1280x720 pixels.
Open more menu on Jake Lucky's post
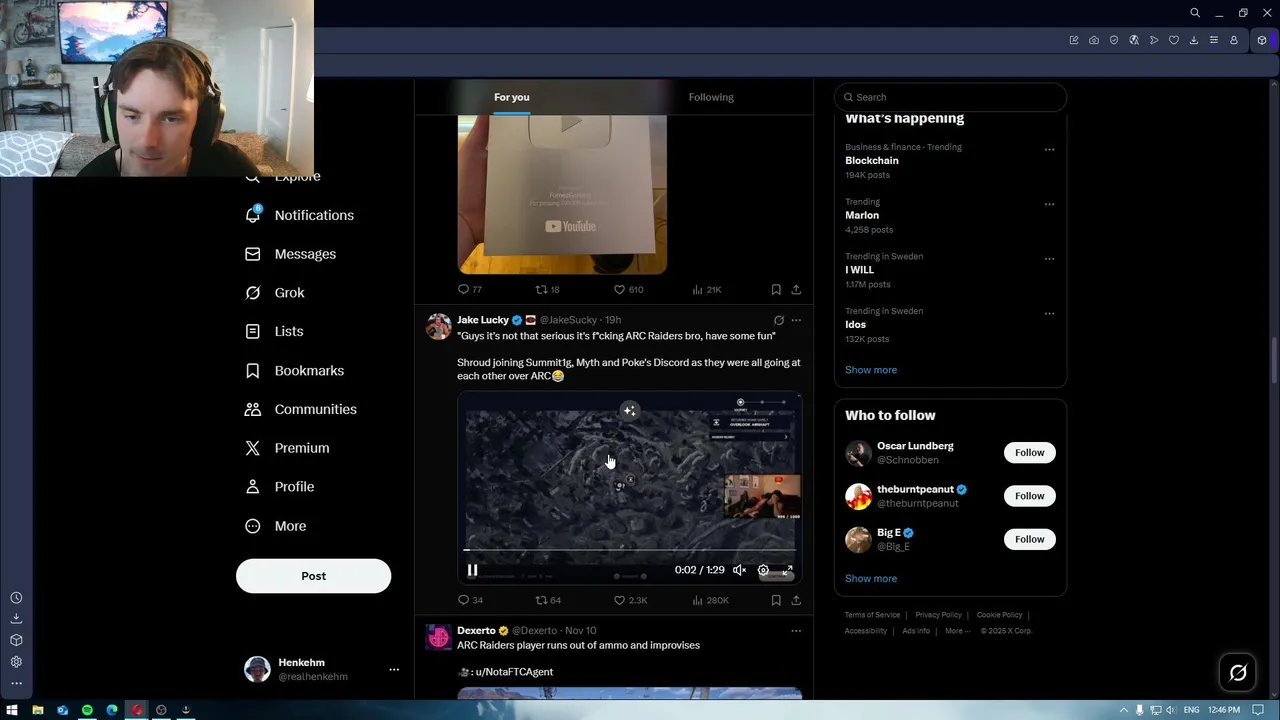click(796, 320)
